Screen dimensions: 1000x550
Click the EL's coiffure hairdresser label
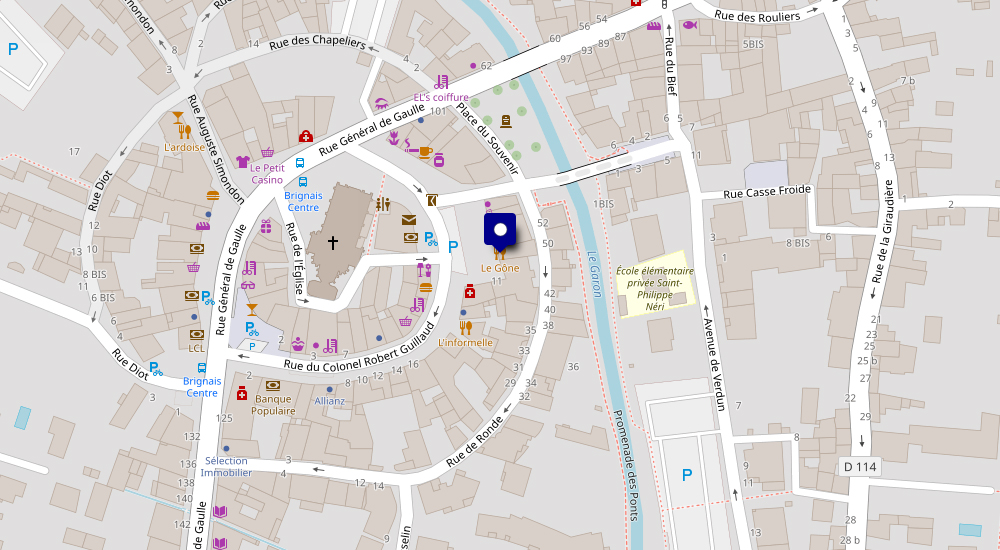tap(441, 98)
